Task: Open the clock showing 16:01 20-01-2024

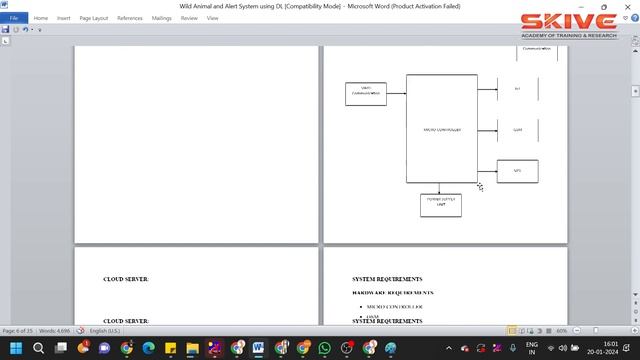Action: pos(602,348)
